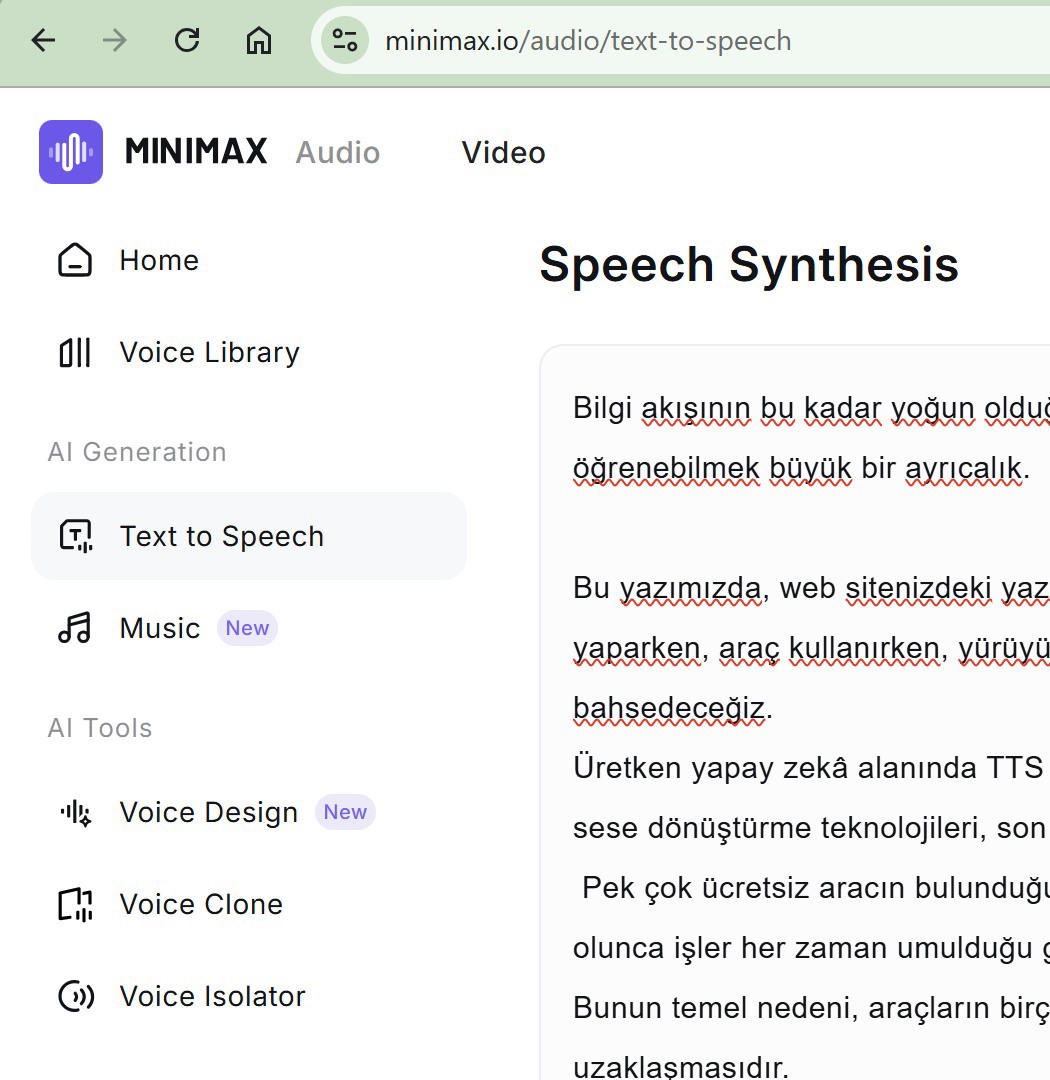Screen dimensions: 1050x1080
Task: Open Voice Library via its sidebar icon
Action: point(75,352)
